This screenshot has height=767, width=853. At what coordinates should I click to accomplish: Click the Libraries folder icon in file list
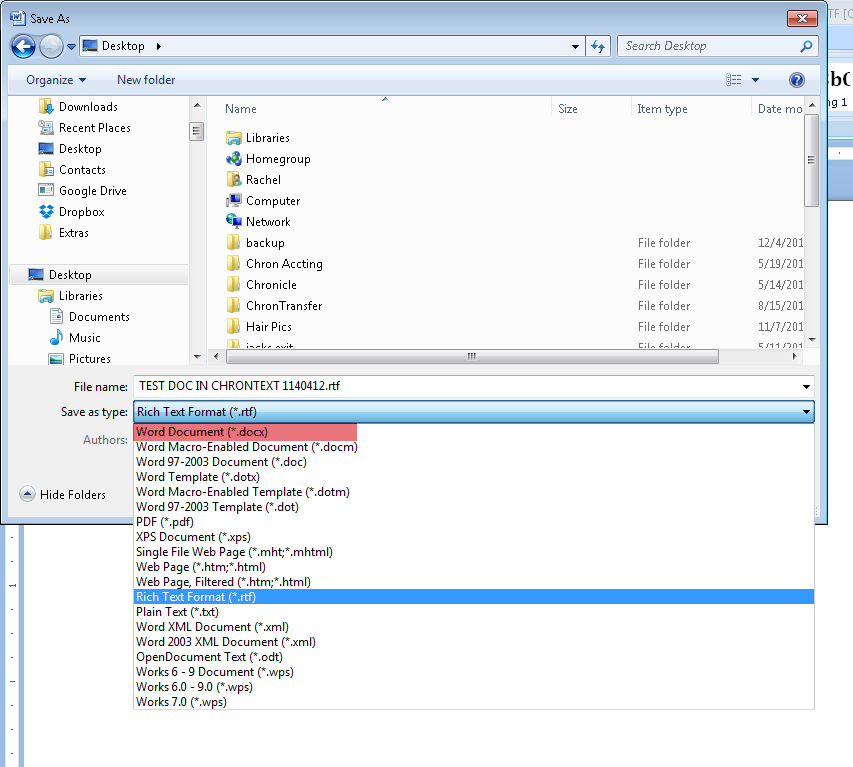(x=234, y=138)
